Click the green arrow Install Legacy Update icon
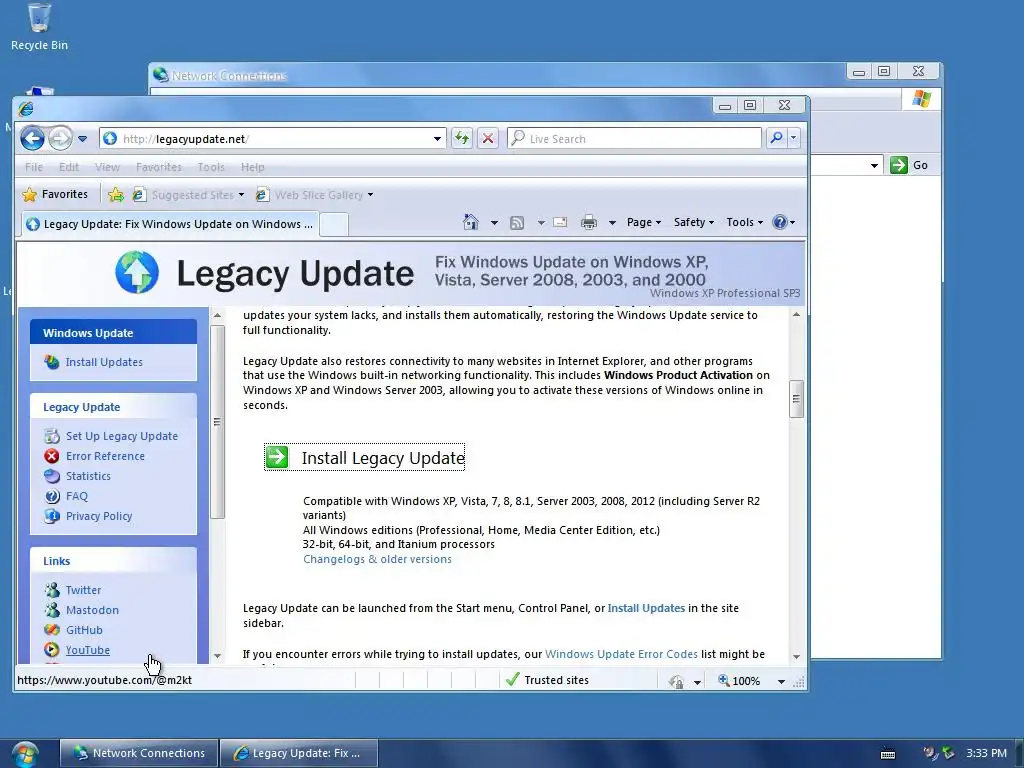Image resolution: width=1024 pixels, height=768 pixels. point(277,456)
